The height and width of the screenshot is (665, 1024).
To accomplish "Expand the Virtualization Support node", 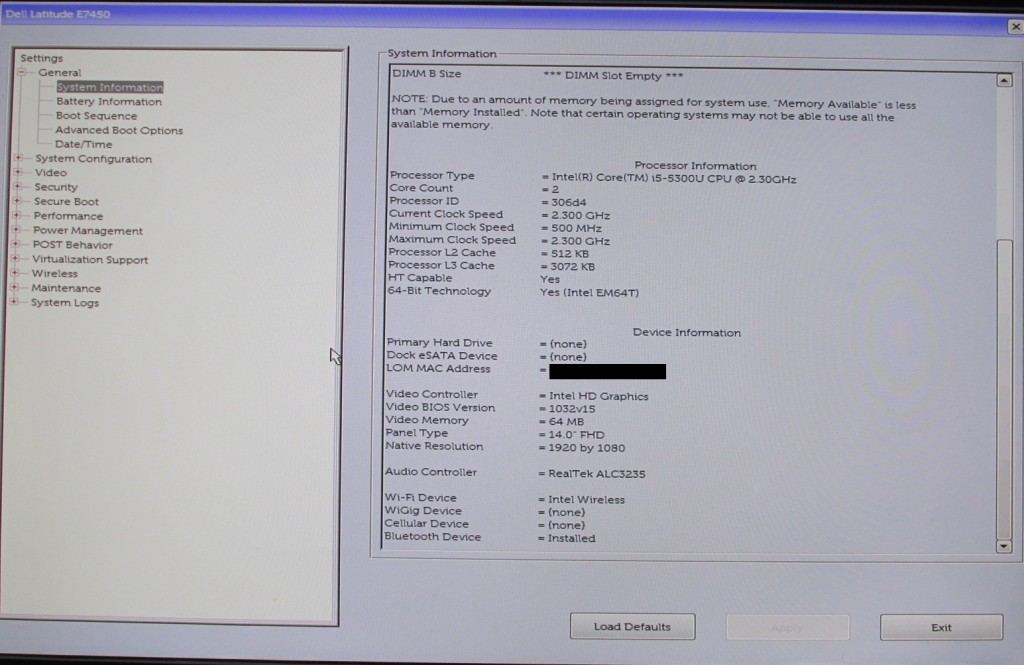I will click(16, 259).
